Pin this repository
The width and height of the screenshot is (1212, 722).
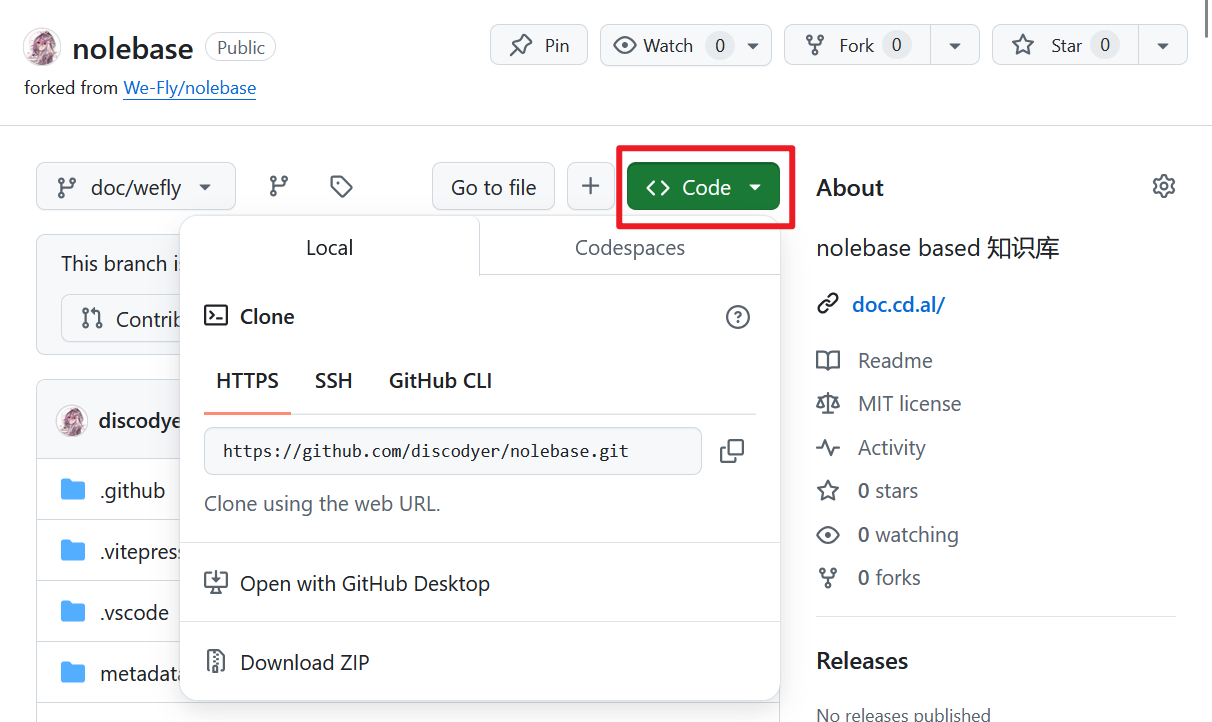point(539,45)
